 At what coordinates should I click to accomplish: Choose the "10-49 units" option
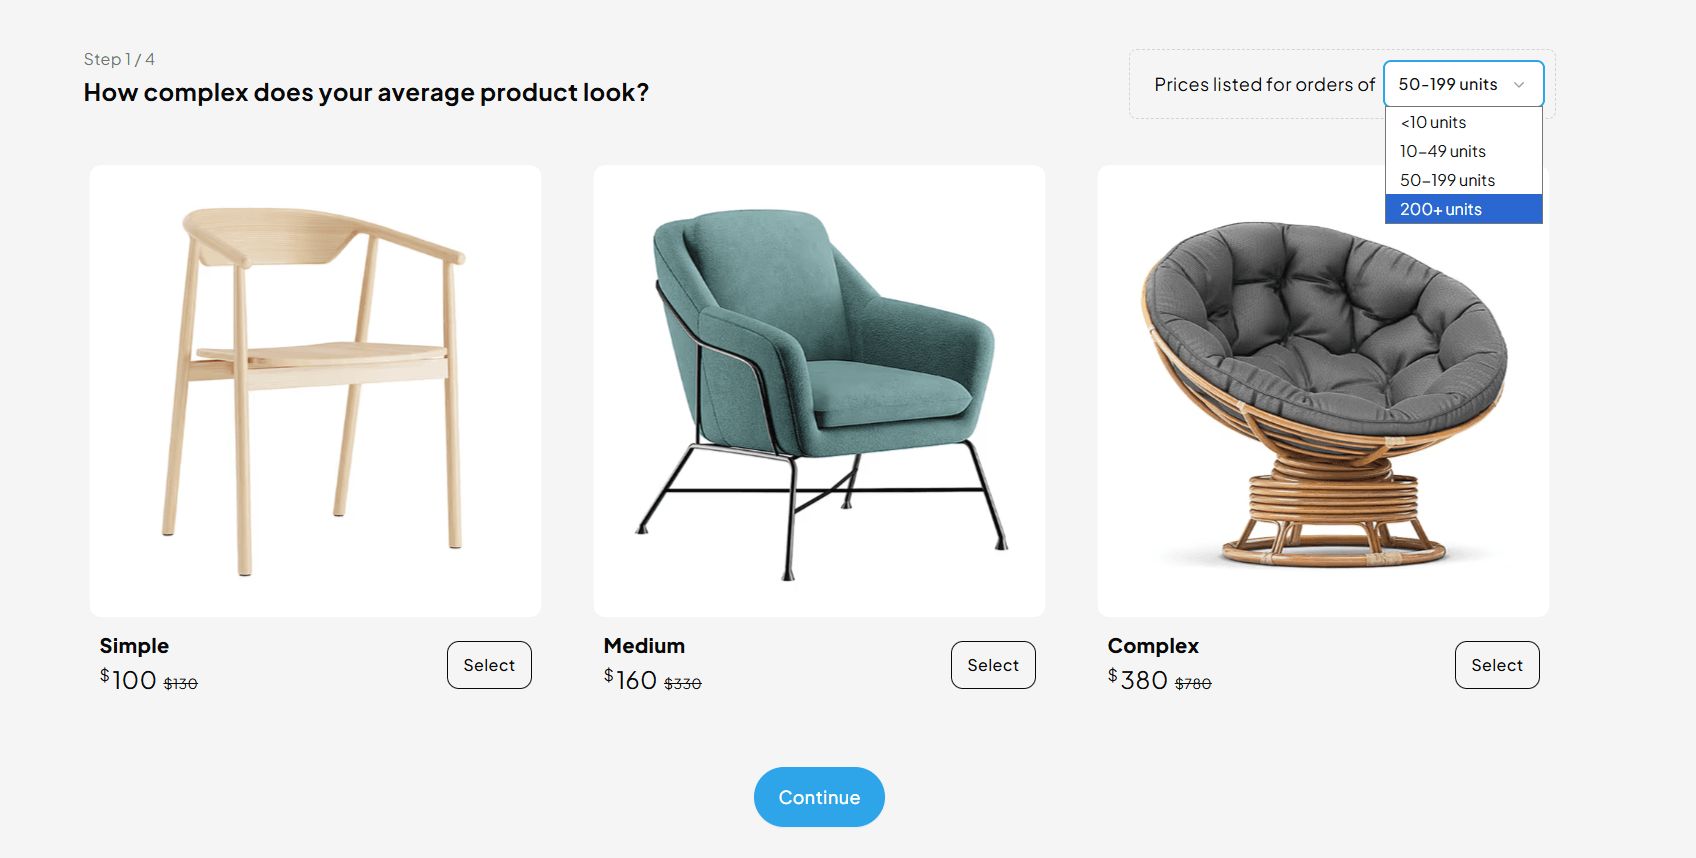click(1441, 151)
